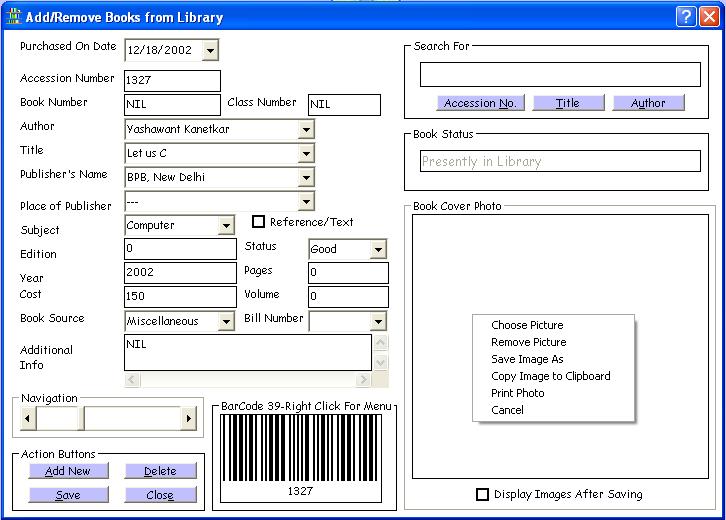Click Navigation scrollbar left arrow
The width and height of the screenshot is (726, 520).
pos(28,418)
